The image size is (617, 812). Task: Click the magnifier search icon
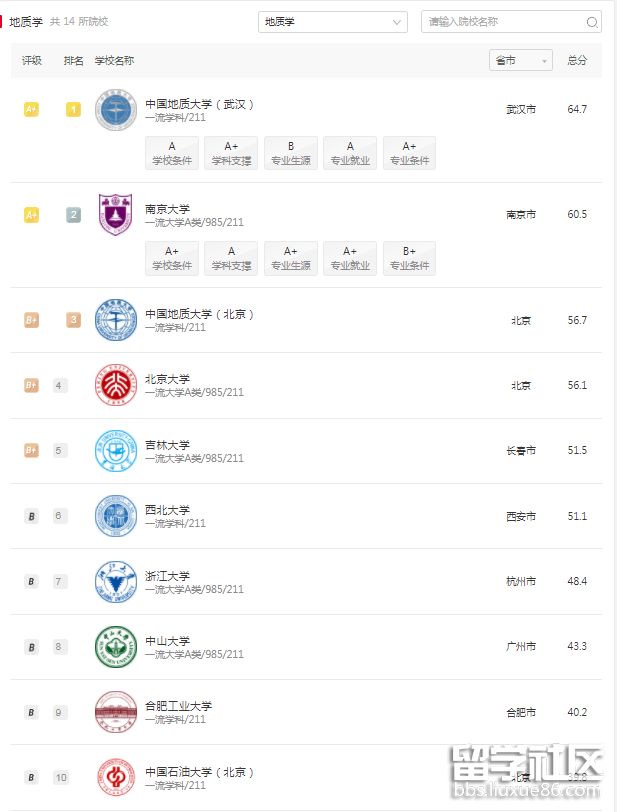[593, 21]
